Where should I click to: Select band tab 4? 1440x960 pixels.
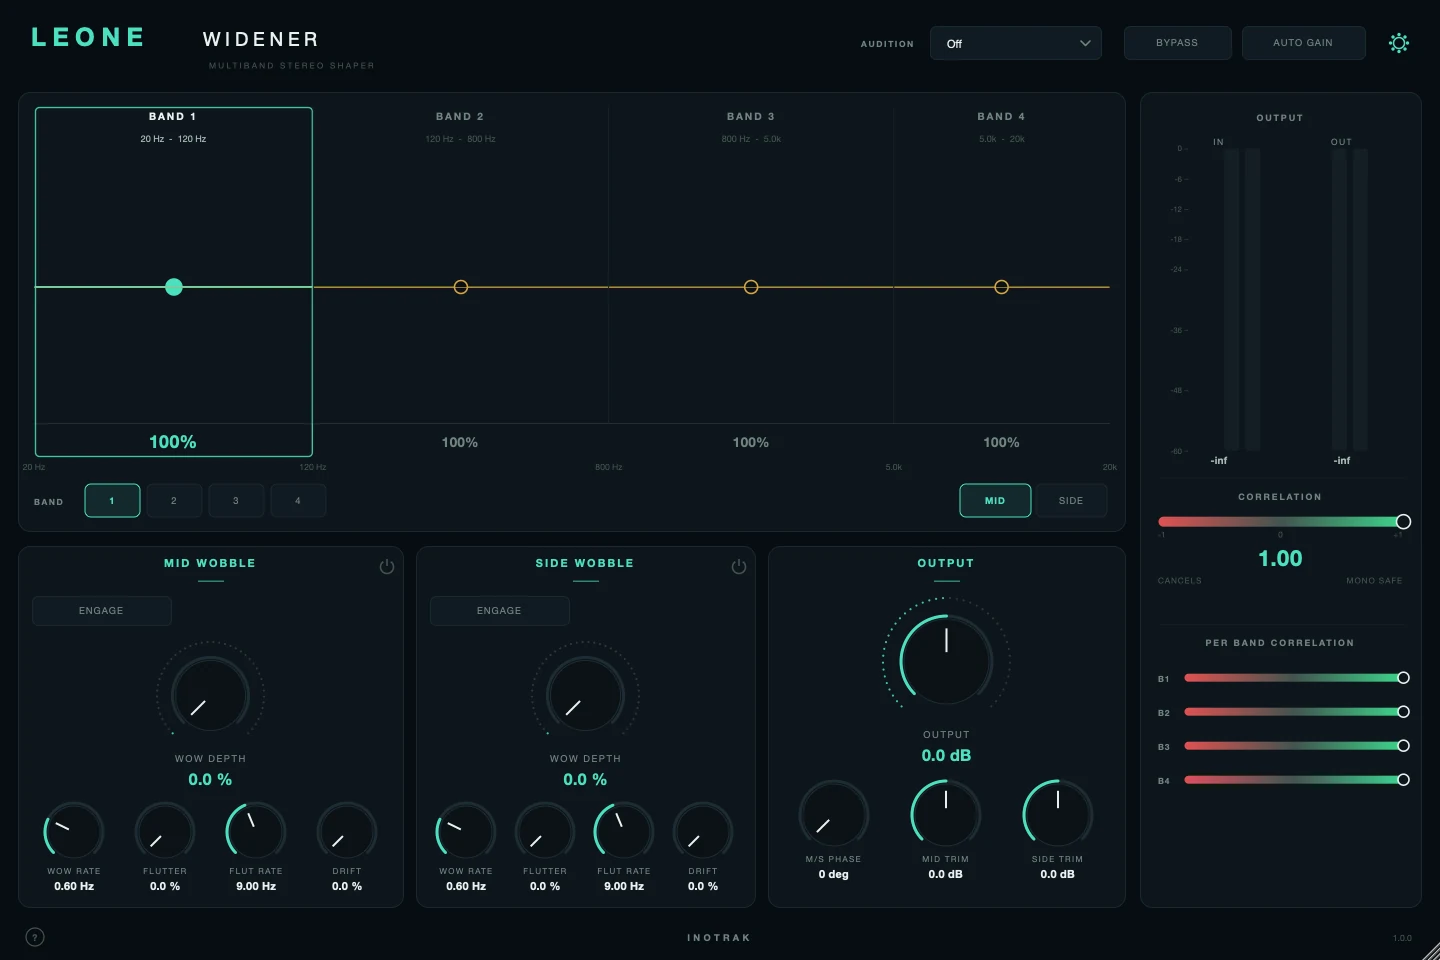pos(298,500)
